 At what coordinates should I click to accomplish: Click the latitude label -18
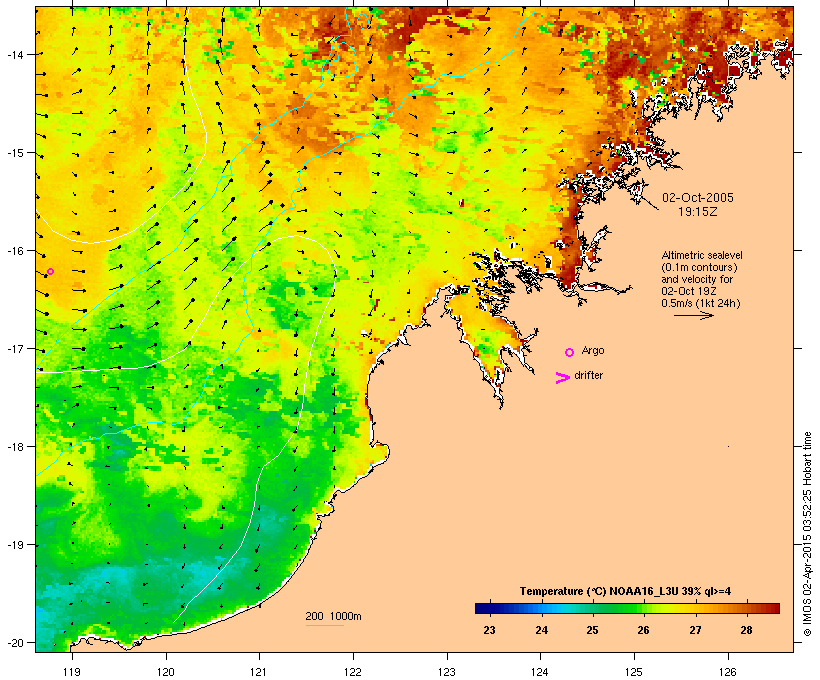tap(15, 447)
